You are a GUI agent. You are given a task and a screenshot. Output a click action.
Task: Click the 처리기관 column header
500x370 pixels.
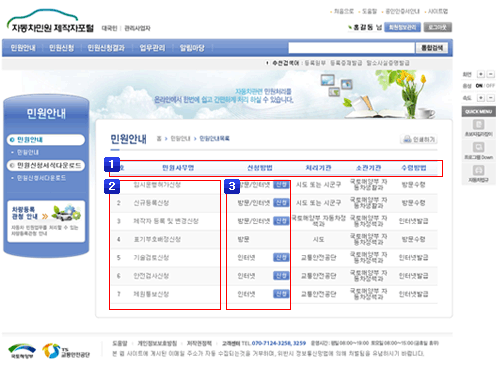coord(318,168)
